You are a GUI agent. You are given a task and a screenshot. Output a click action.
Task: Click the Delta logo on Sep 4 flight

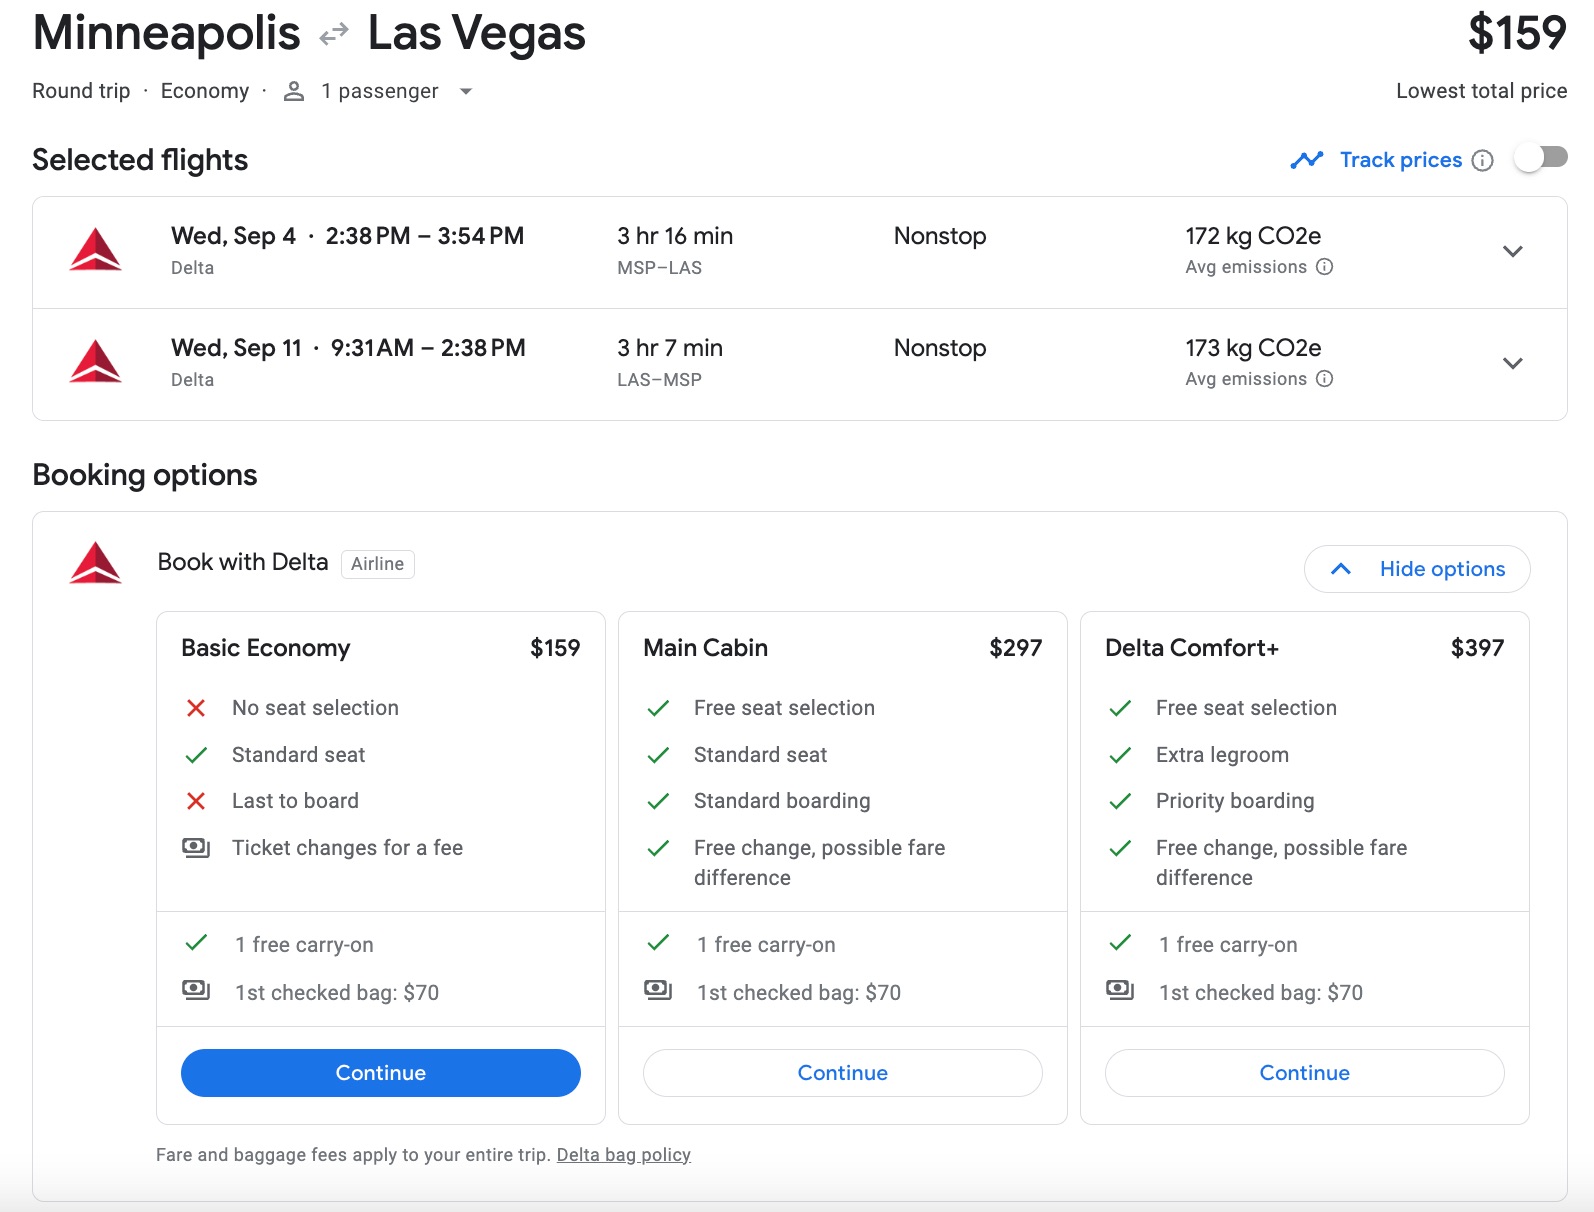tap(96, 250)
